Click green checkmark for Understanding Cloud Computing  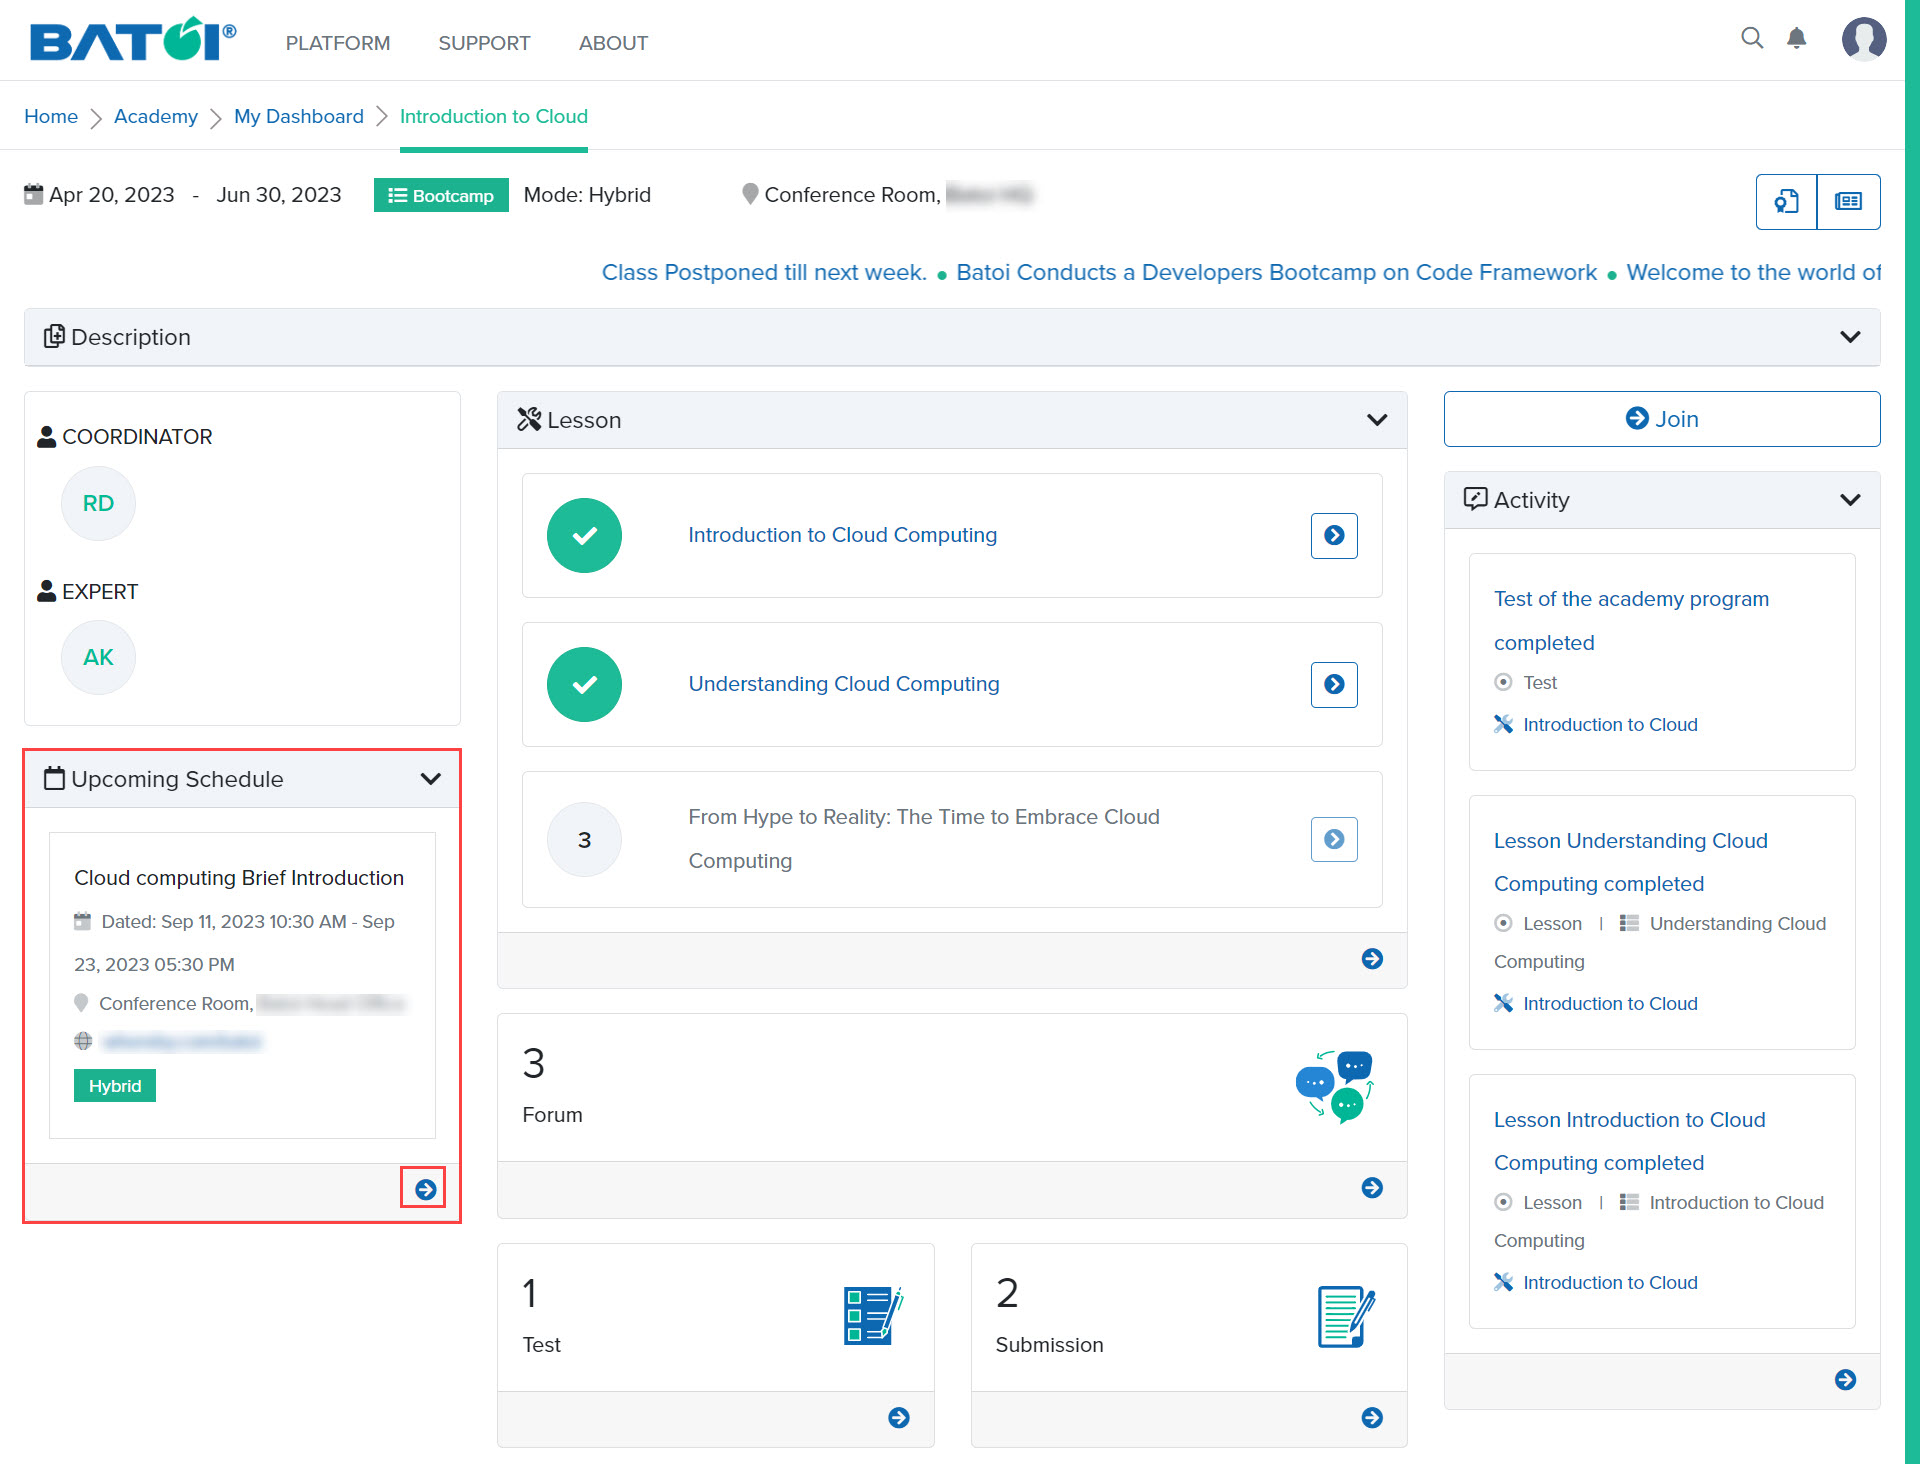point(584,685)
